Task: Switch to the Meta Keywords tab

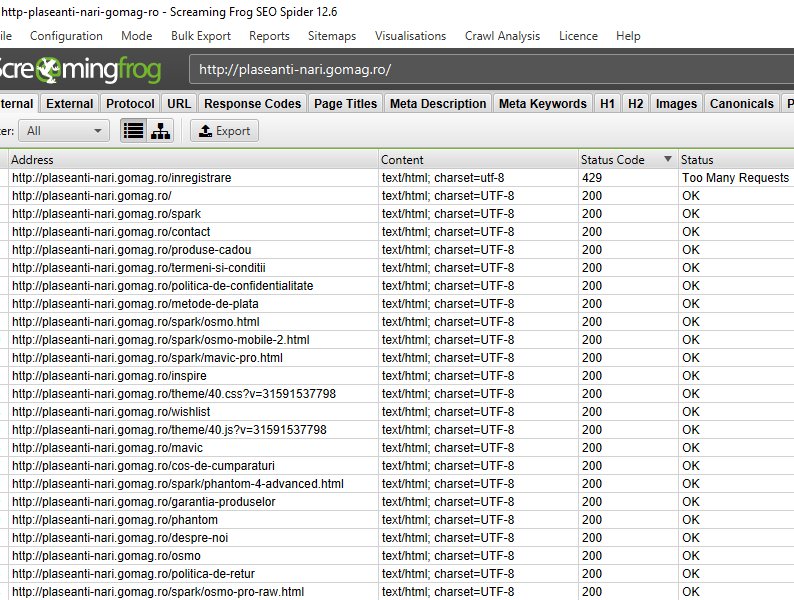Action: (543, 103)
